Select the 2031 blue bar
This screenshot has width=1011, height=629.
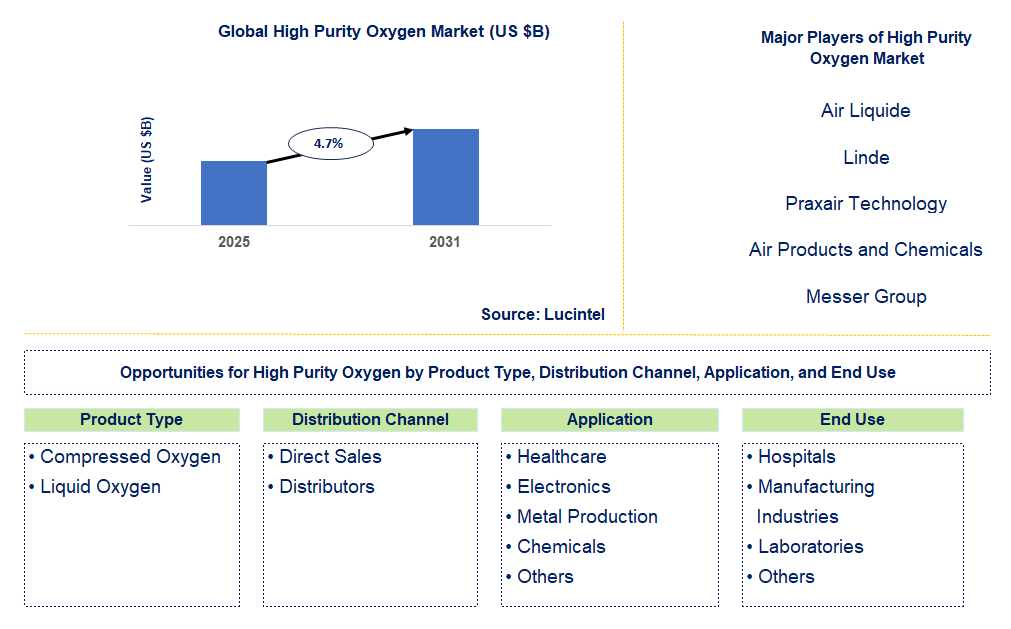tap(446, 177)
